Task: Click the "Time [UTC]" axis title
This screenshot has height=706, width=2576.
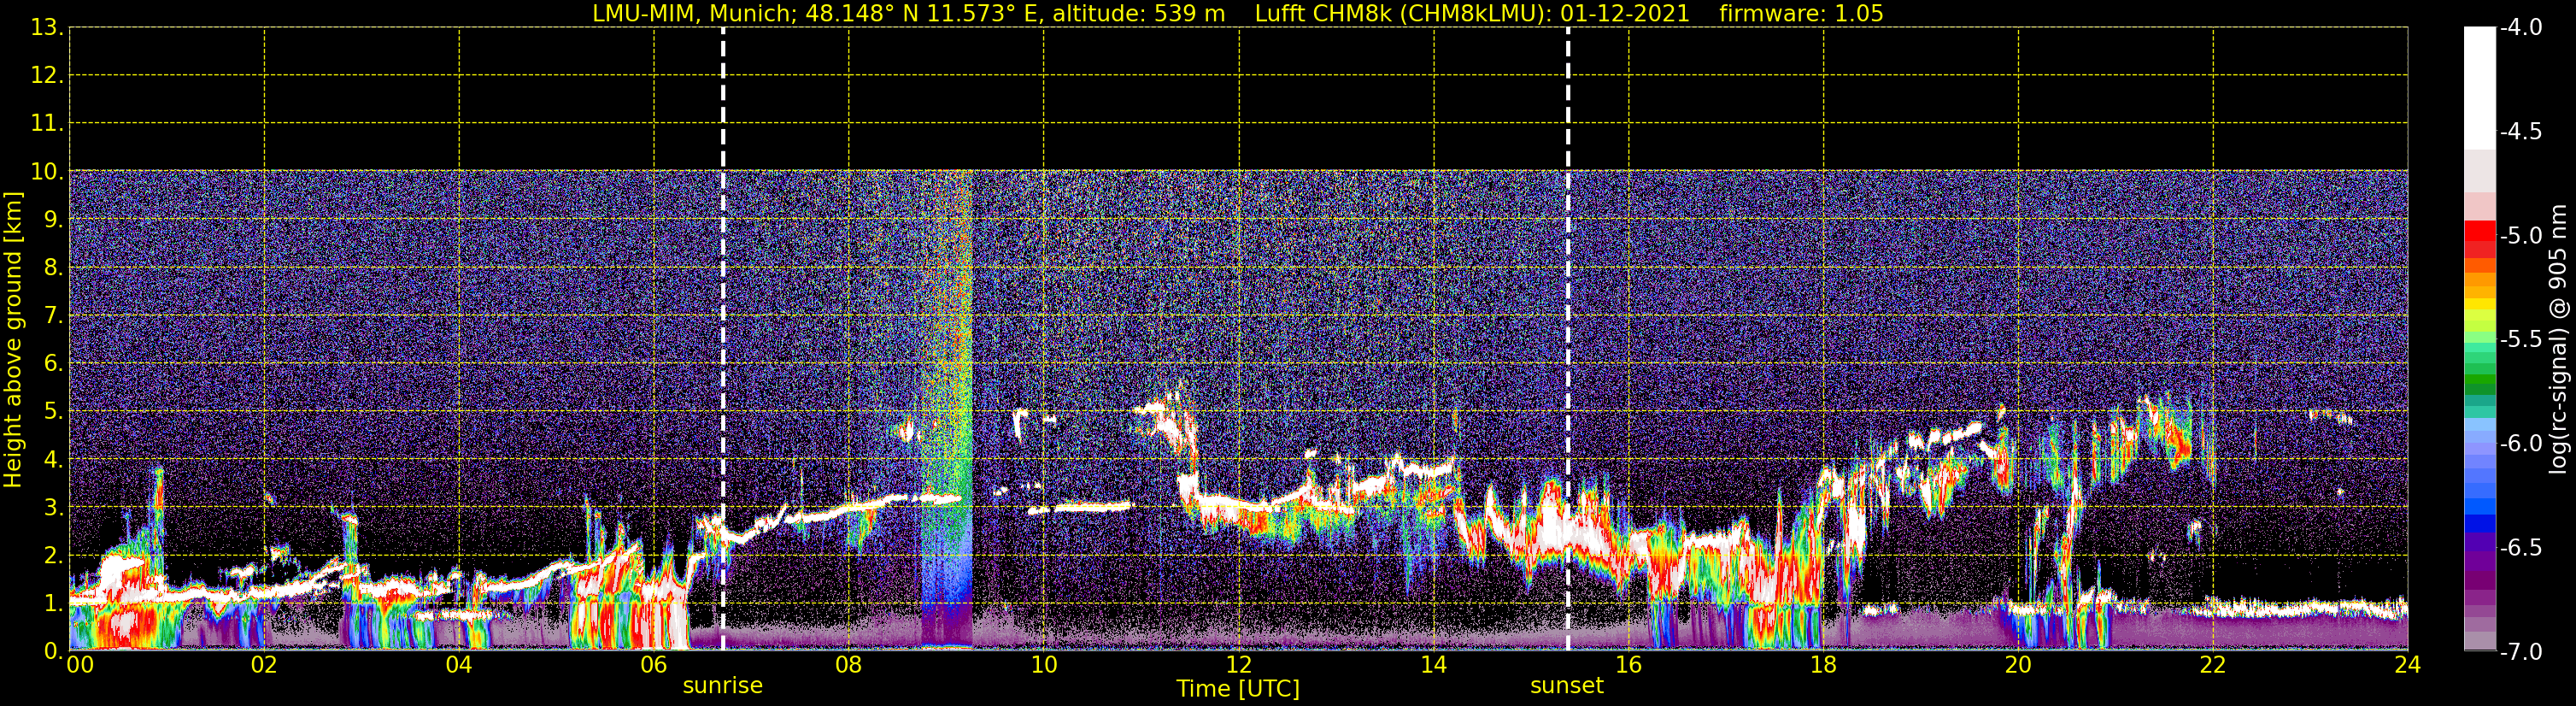Action: (1238, 689)
